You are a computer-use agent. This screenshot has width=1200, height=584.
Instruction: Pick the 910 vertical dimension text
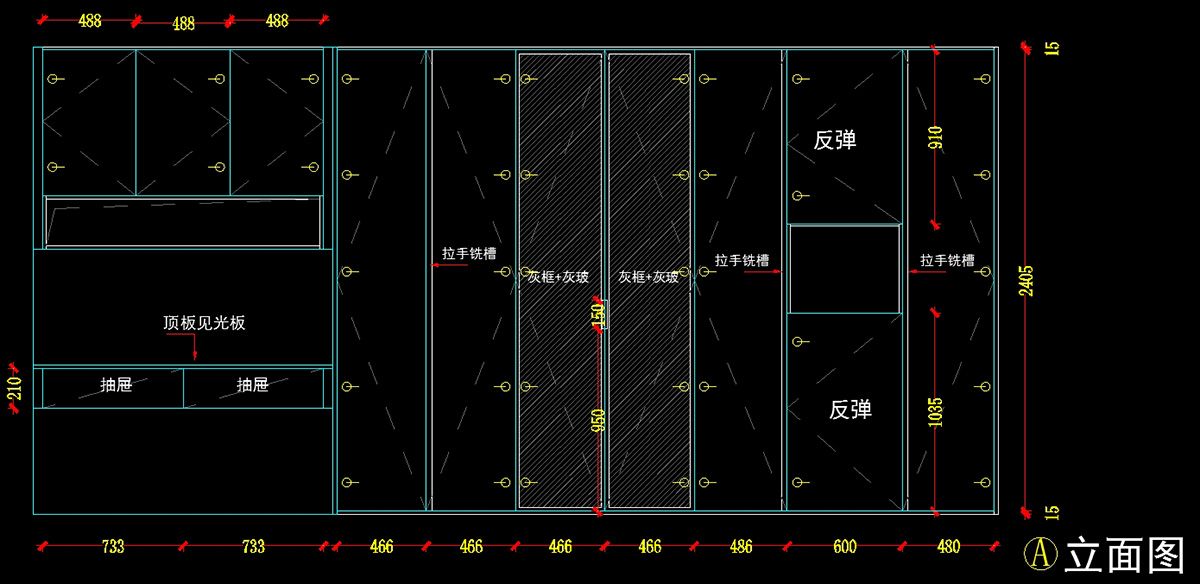click(x=936, y=137)
